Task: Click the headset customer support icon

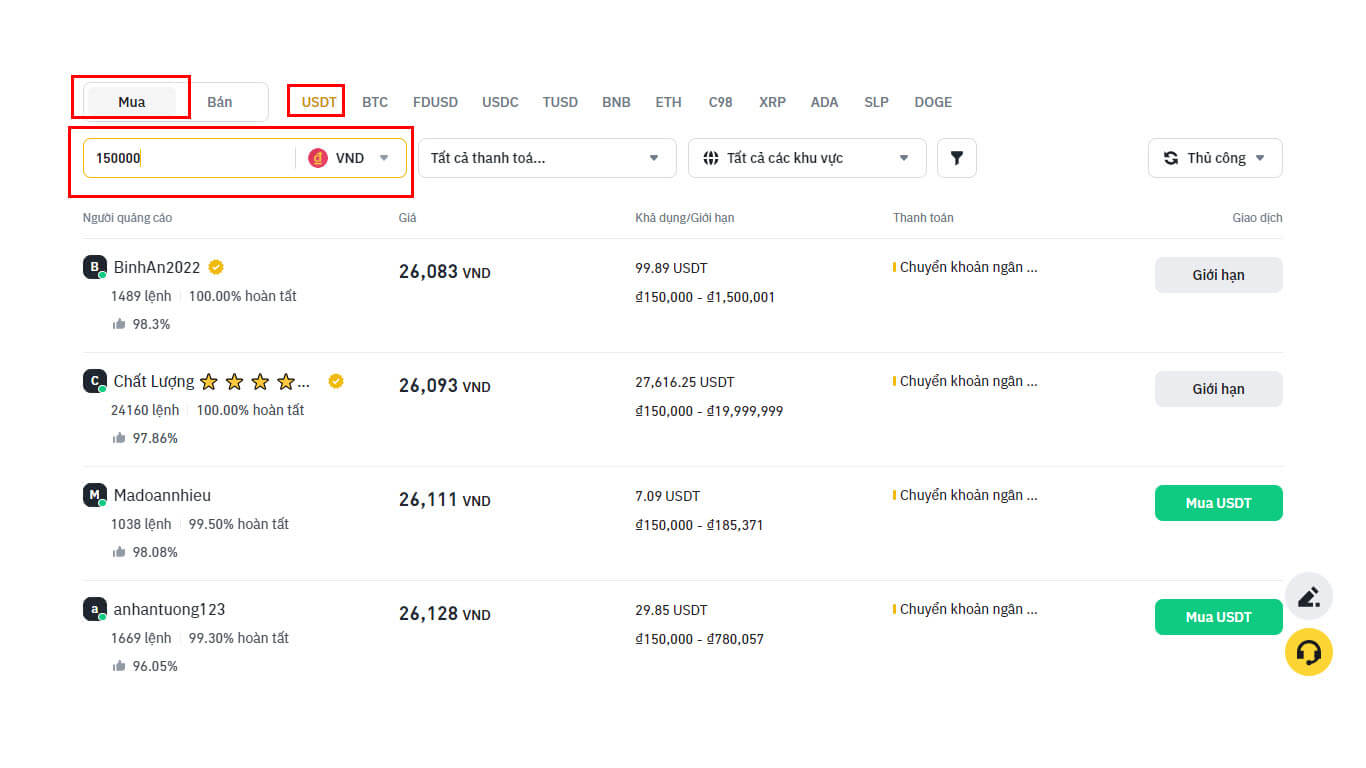Action: point(1309,651)
